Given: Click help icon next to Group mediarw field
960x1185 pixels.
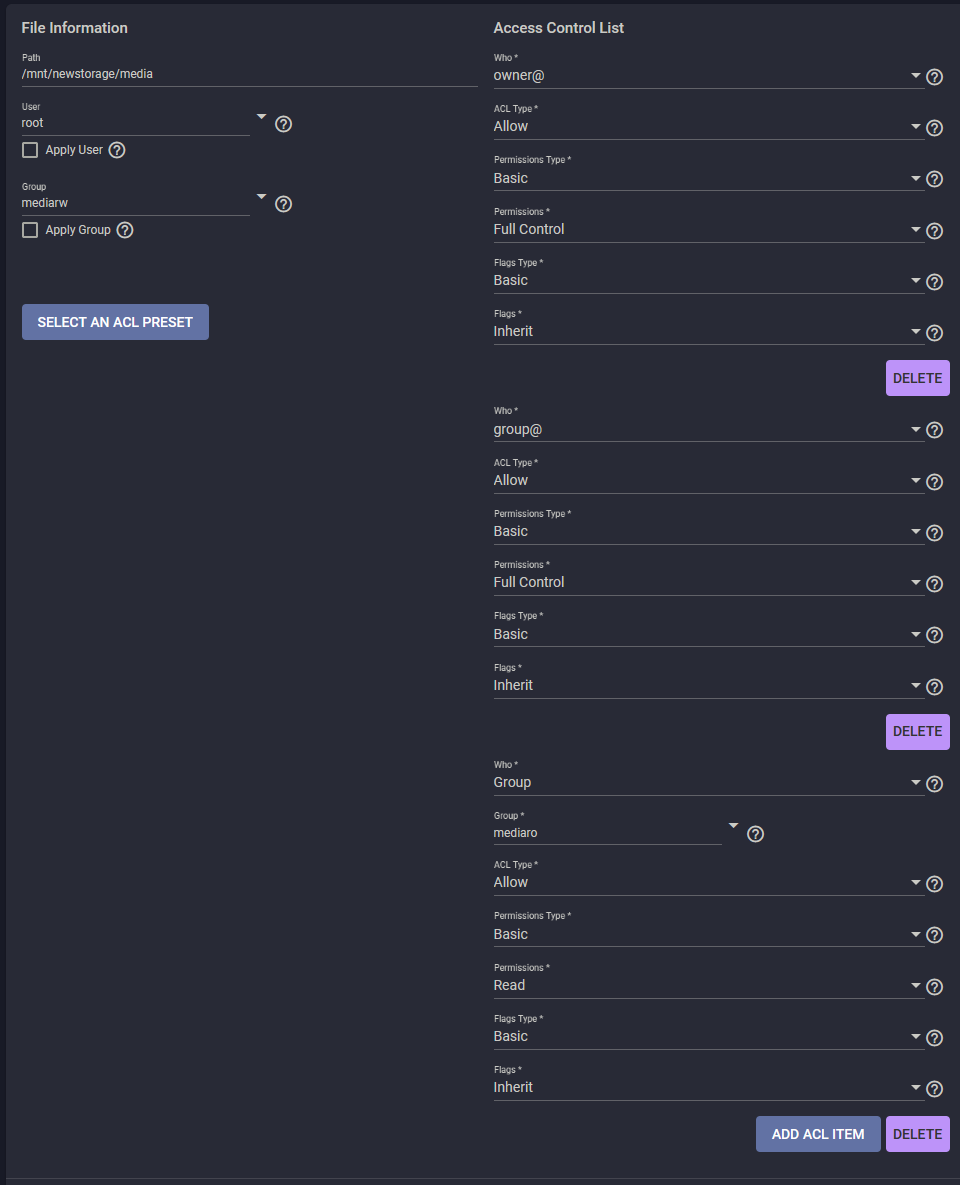Looking at the screenshot, I should (283, 204).
